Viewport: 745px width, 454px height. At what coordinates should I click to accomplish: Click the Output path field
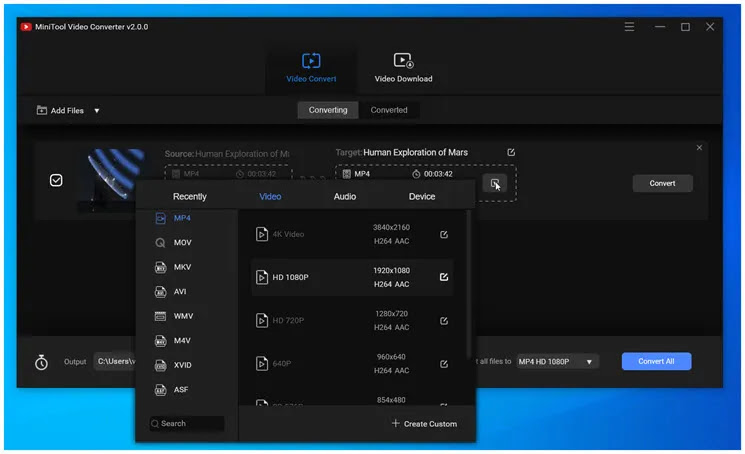(115, 362)
